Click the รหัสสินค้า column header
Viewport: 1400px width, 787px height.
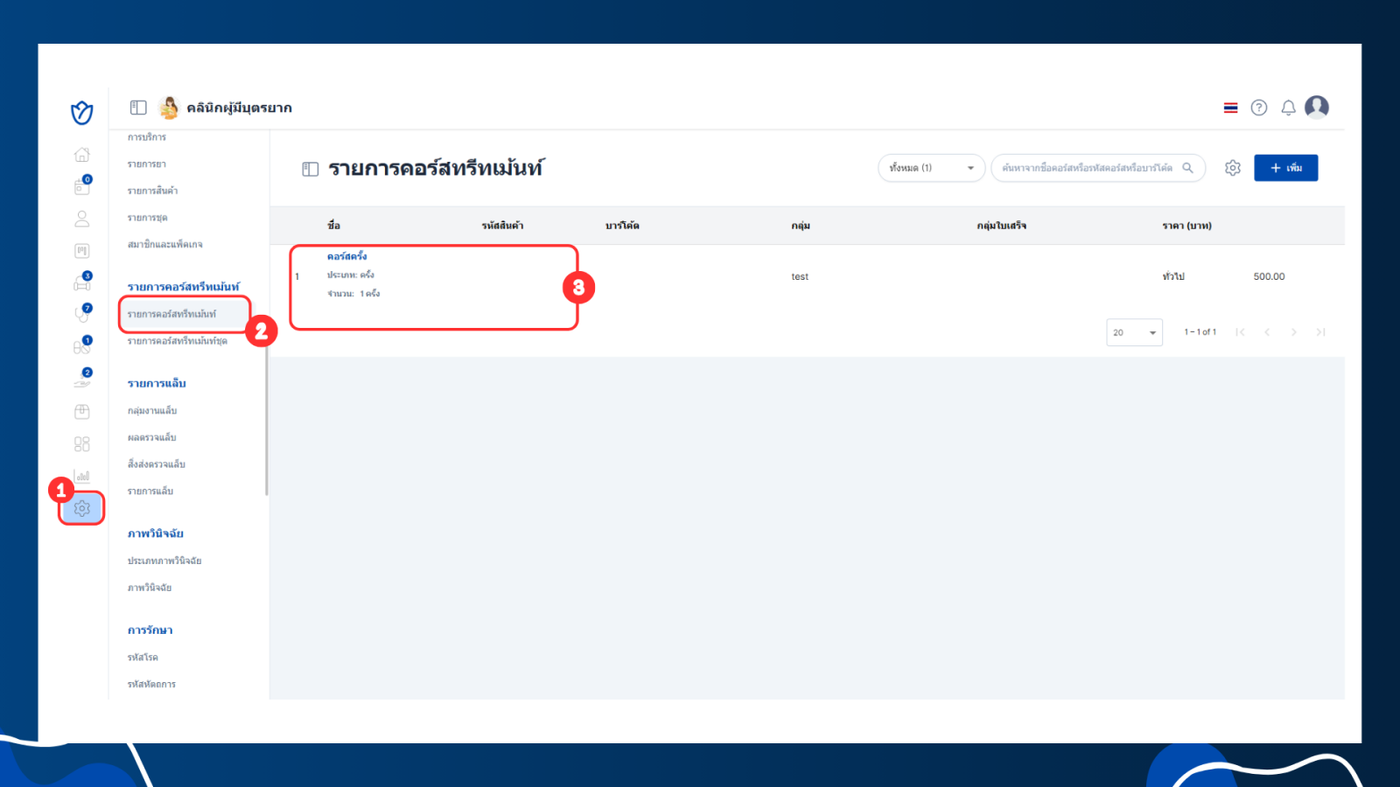pyautogui.click(x=503, y=226)
